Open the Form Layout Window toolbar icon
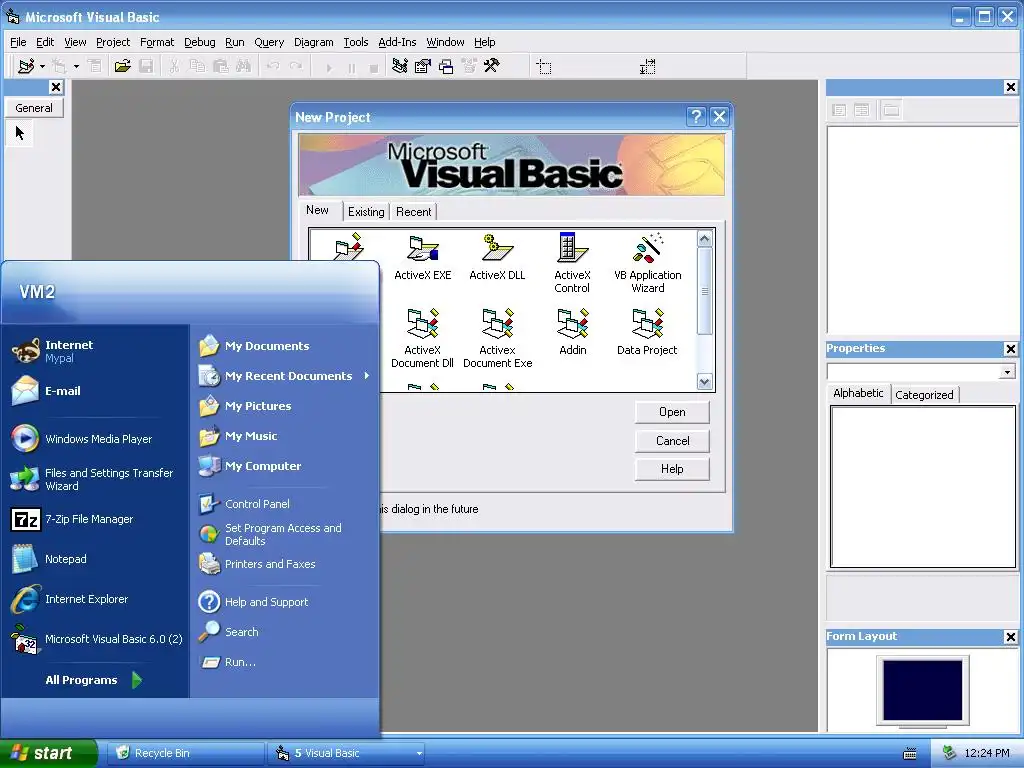Viewport: 1024px width, 768px height. 446,66
